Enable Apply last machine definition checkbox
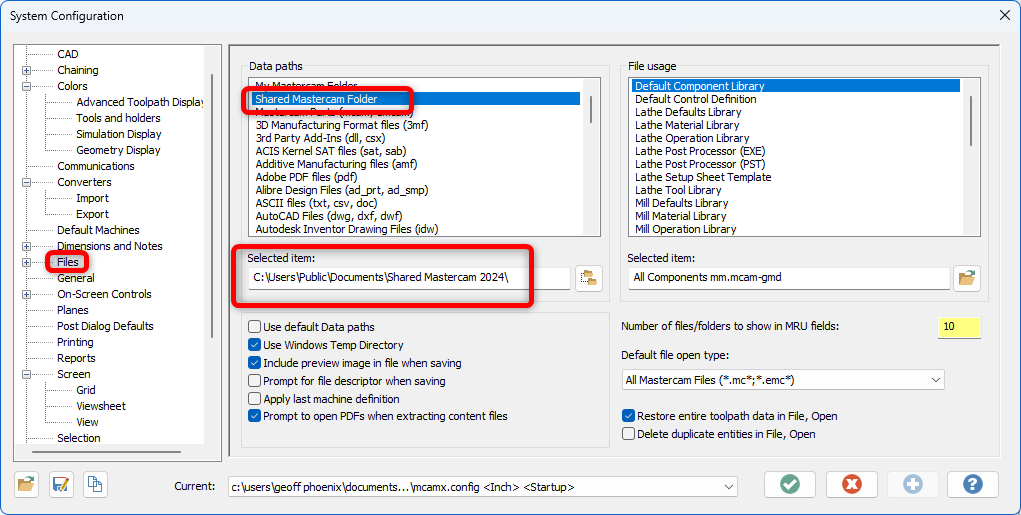This screenshot has height=515, width=1021. point(255,398)
